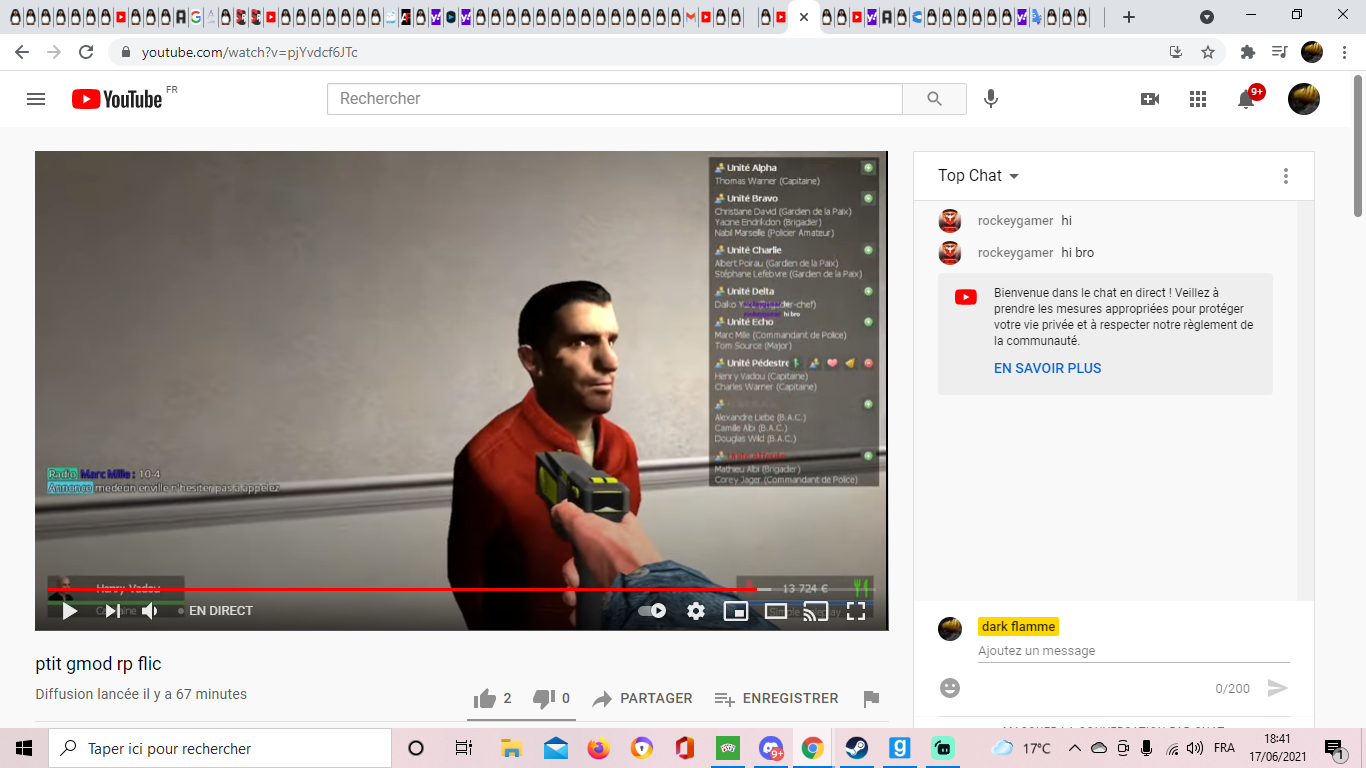Launch Steam from the taskbar

pos(856,748)
